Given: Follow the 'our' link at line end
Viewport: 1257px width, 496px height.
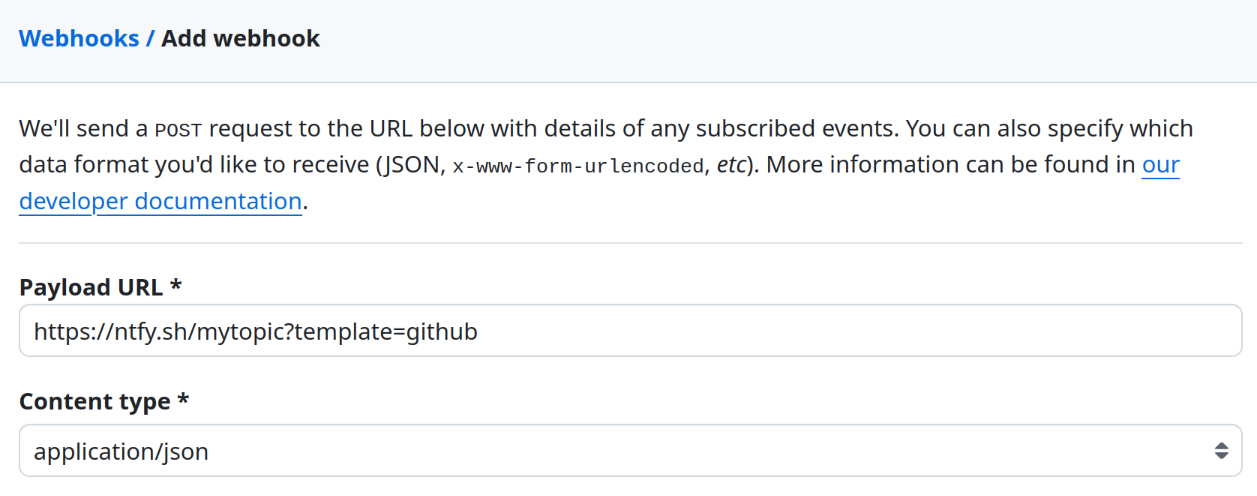Looking at the screenshot, I should tap(1160, 165).
